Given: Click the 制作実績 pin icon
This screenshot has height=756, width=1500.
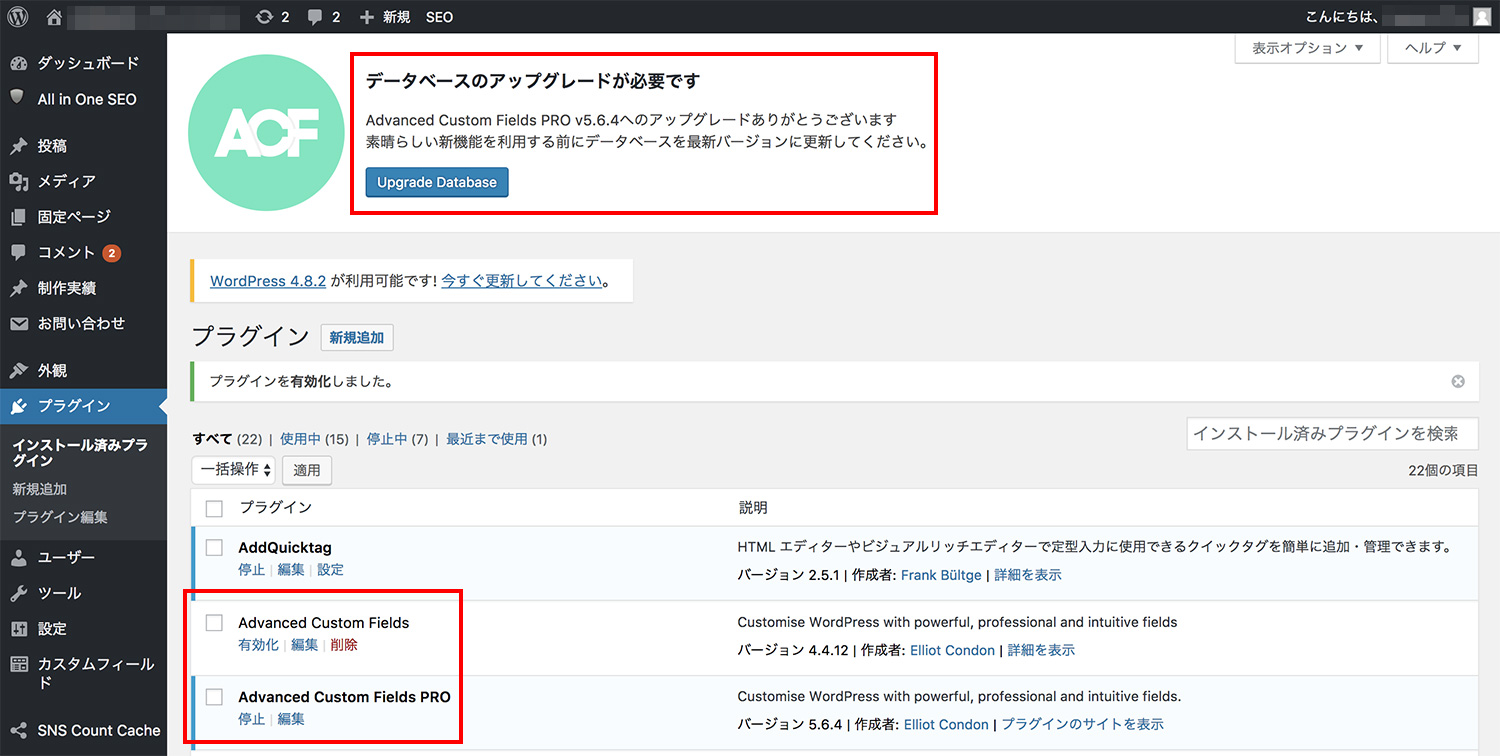Looking at the screenshot, I should pyautogui.click(x=18, y=288).
